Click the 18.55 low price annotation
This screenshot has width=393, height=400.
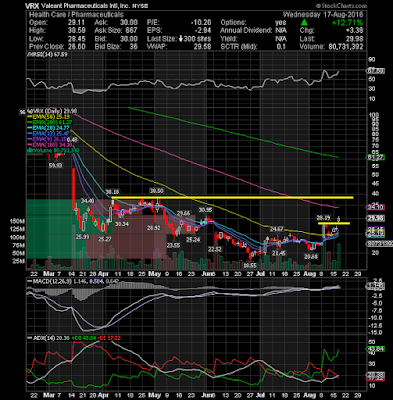[x=249, y=265]
